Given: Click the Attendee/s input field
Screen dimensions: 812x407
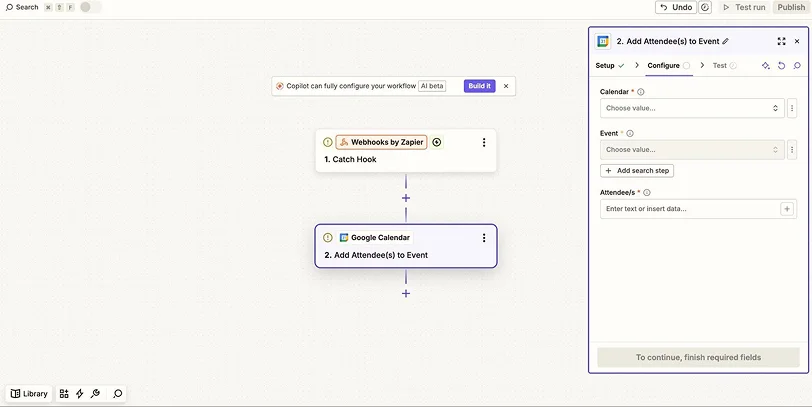Looking at the screenshot, I should tap(690, 209).
